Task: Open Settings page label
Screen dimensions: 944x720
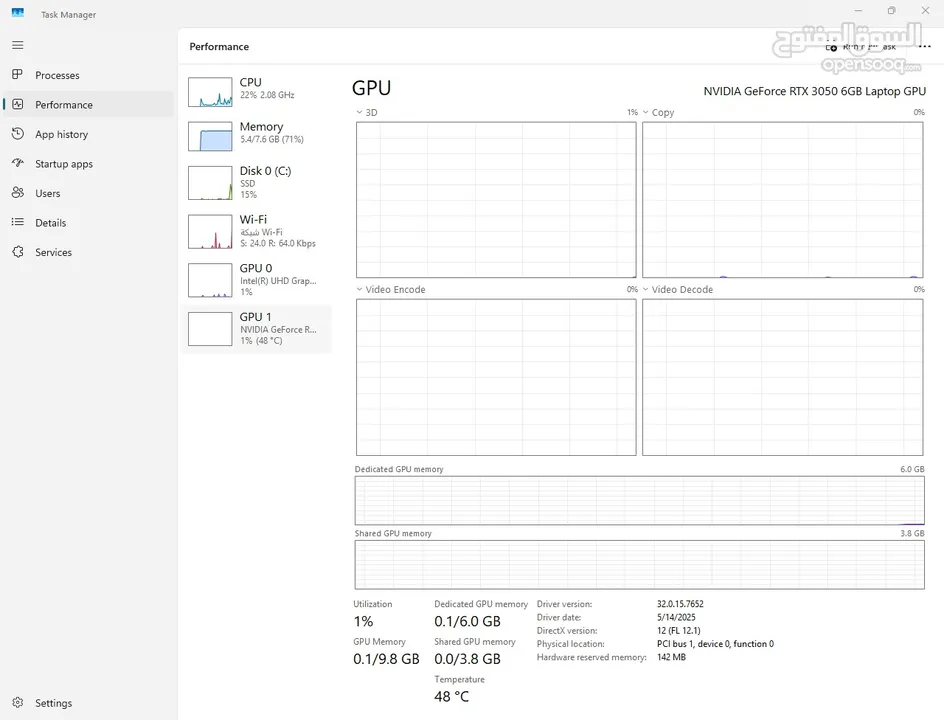Action: [53, 703]
